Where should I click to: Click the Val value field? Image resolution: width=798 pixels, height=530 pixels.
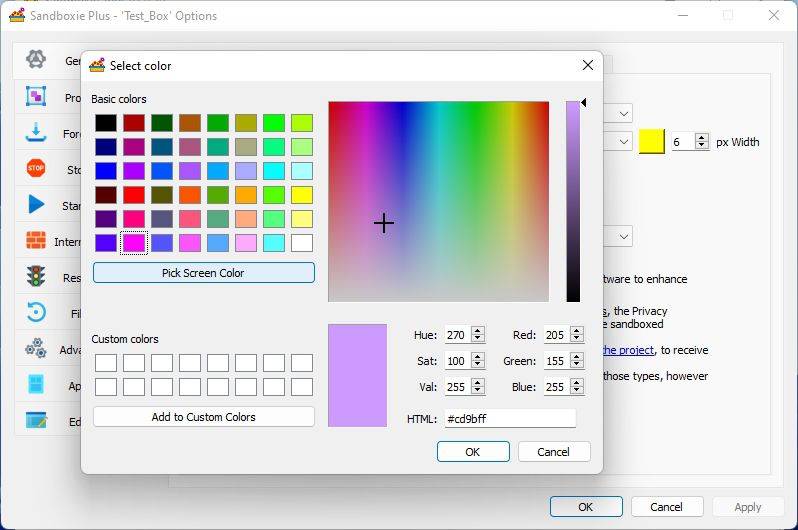(x=457, y=387)
